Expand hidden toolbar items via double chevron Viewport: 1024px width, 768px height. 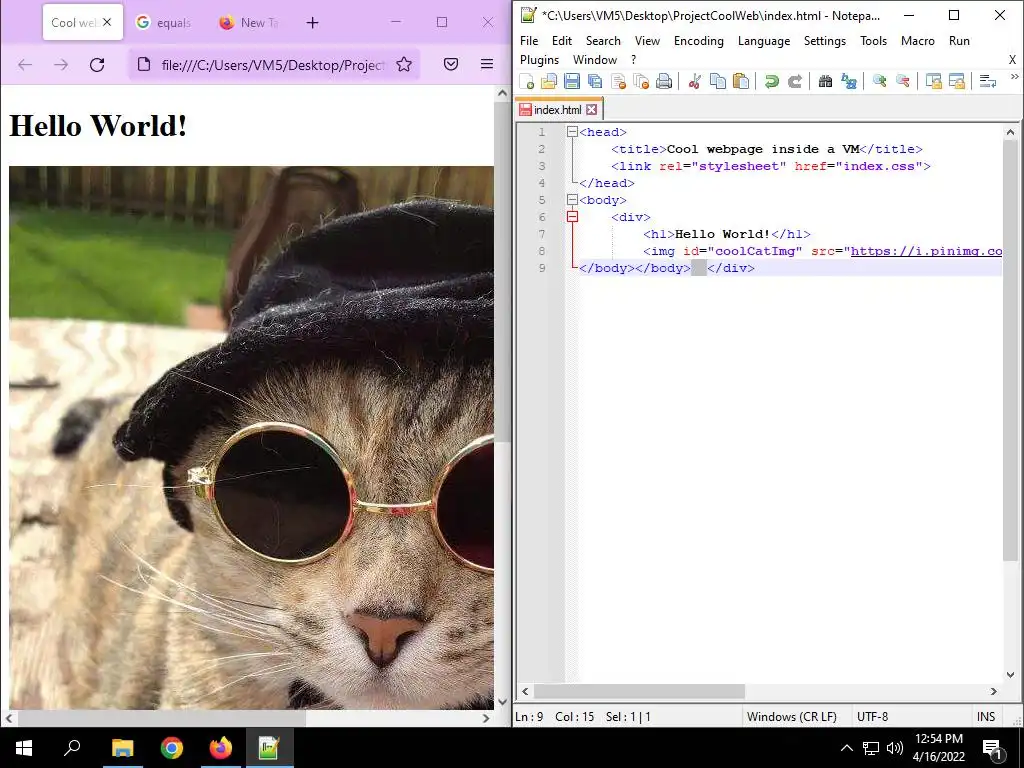[x=1014, y=77]
